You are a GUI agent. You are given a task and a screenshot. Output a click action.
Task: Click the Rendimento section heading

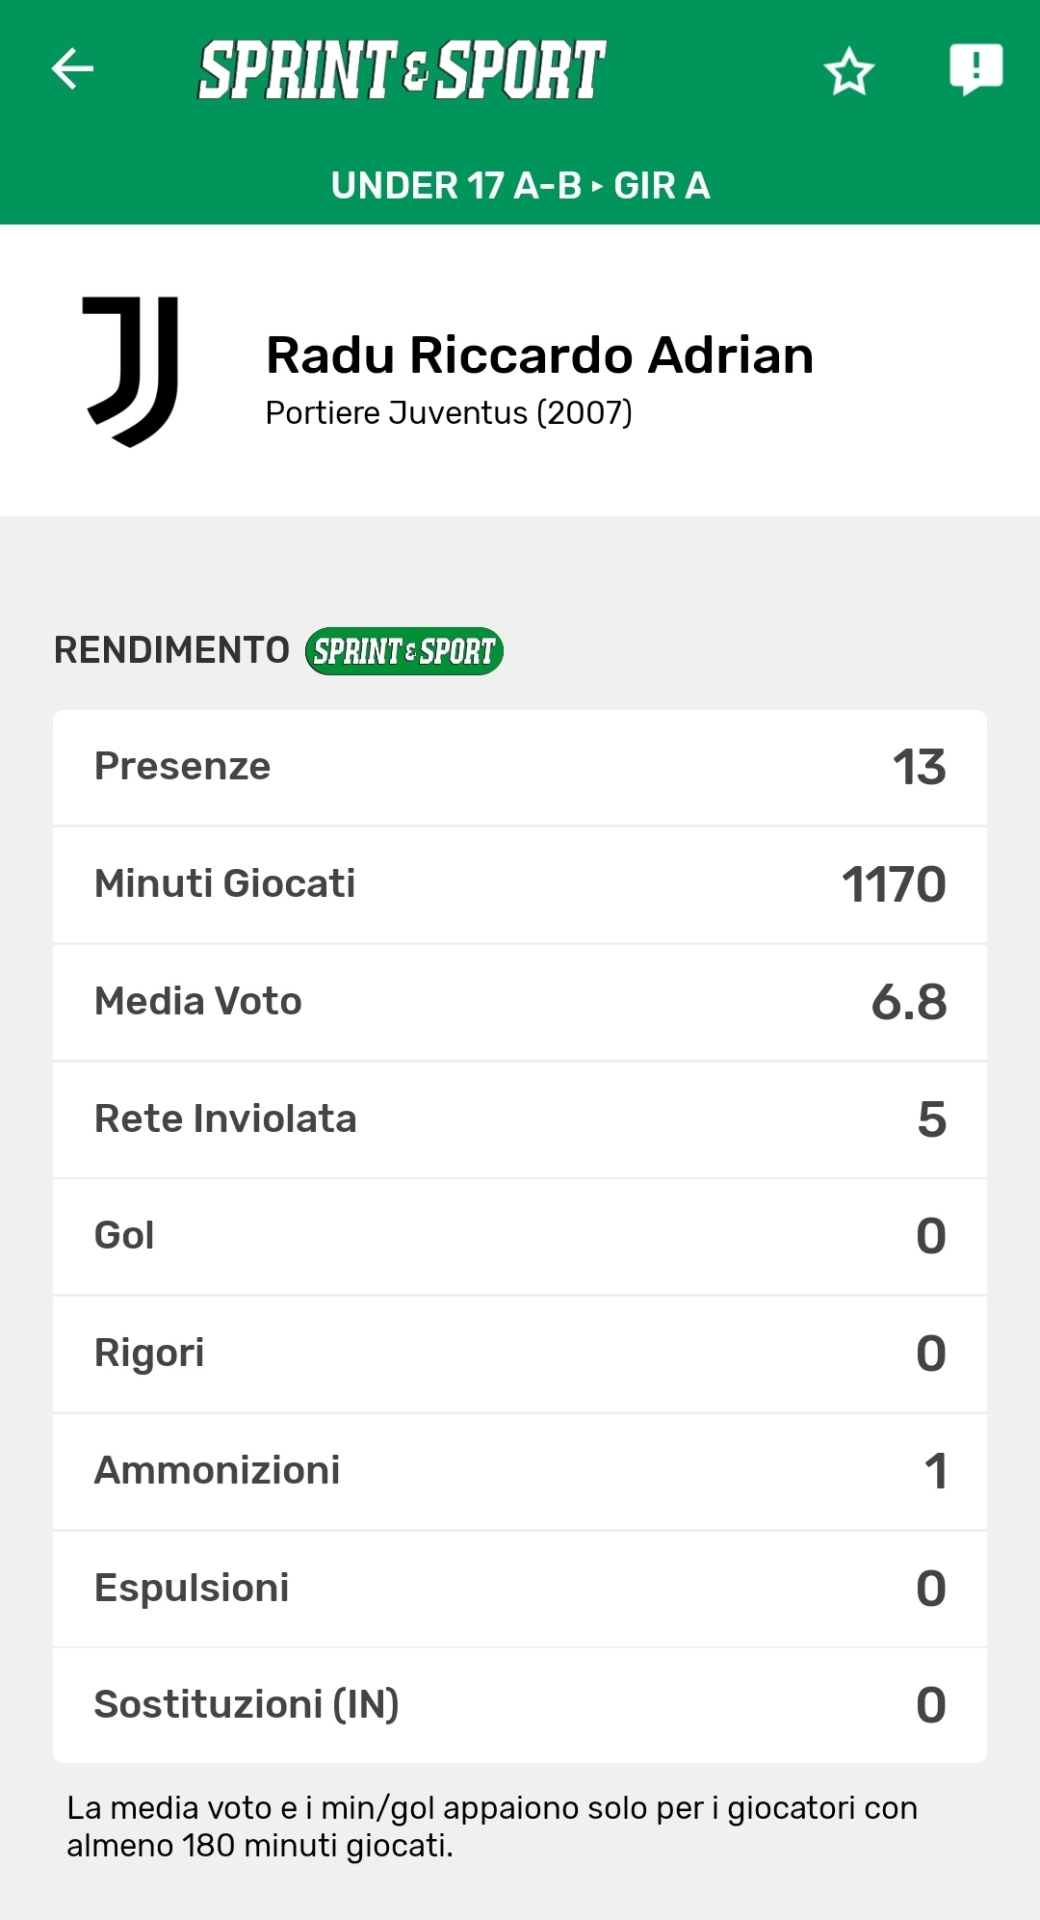coord(172,650)
